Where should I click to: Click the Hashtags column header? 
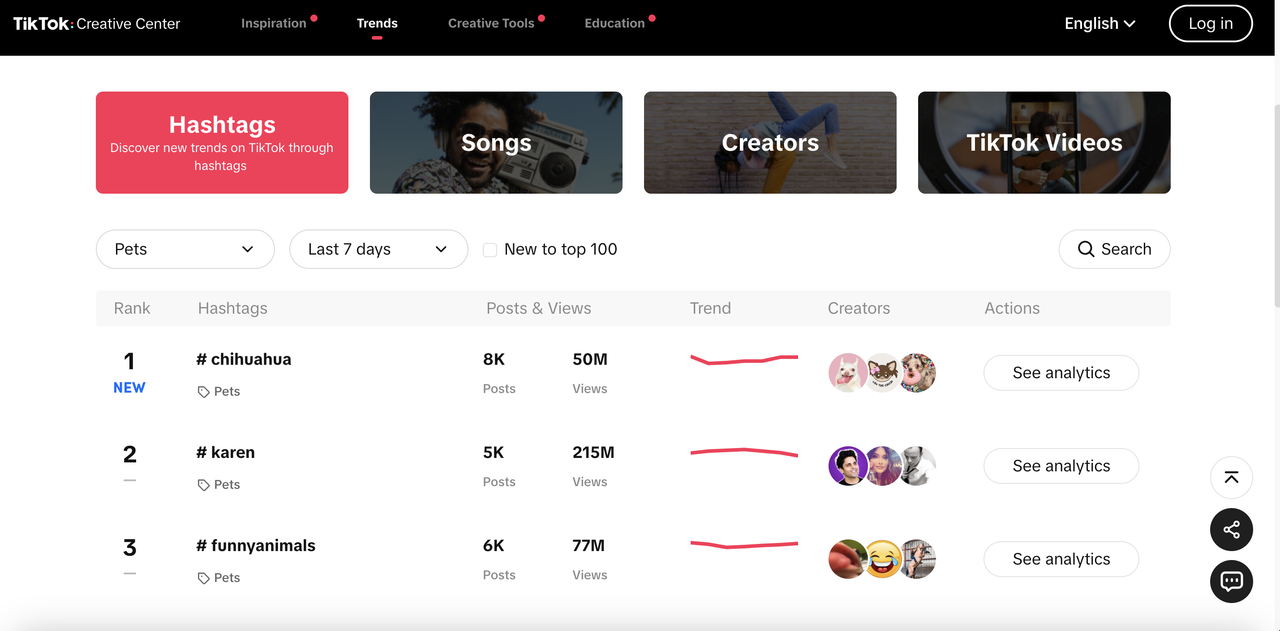pyautogui.click(x=233, y=308)
